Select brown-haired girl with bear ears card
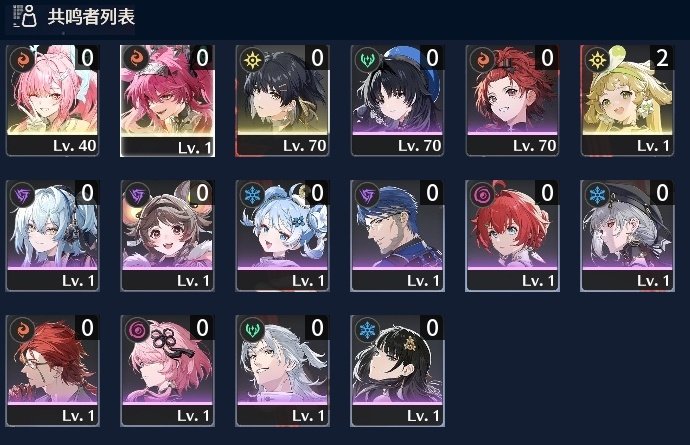This screenshot has height=445, width=690. click(x=168, y=235)
